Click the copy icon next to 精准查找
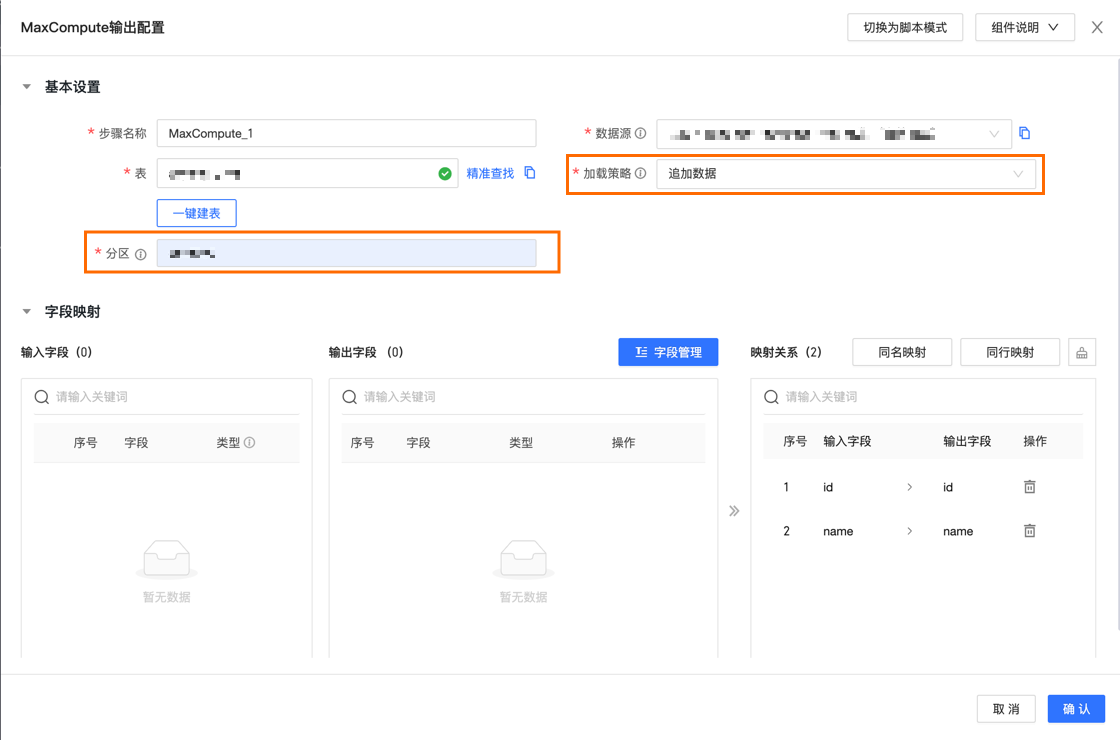Image resolution: width=1120 pixels, height=740 pixels. [530, 173]
